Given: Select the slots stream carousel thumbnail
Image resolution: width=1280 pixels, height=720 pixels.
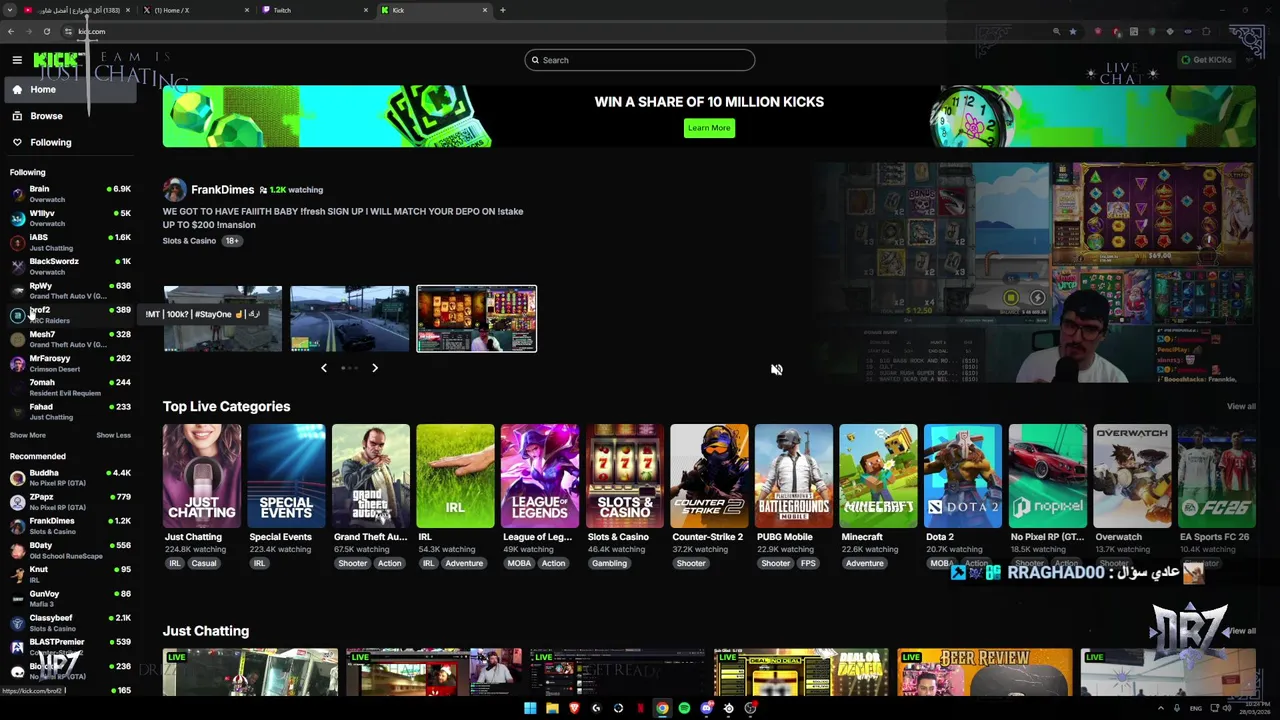Looking at the screenshot, I should click(x=476, y=319).
